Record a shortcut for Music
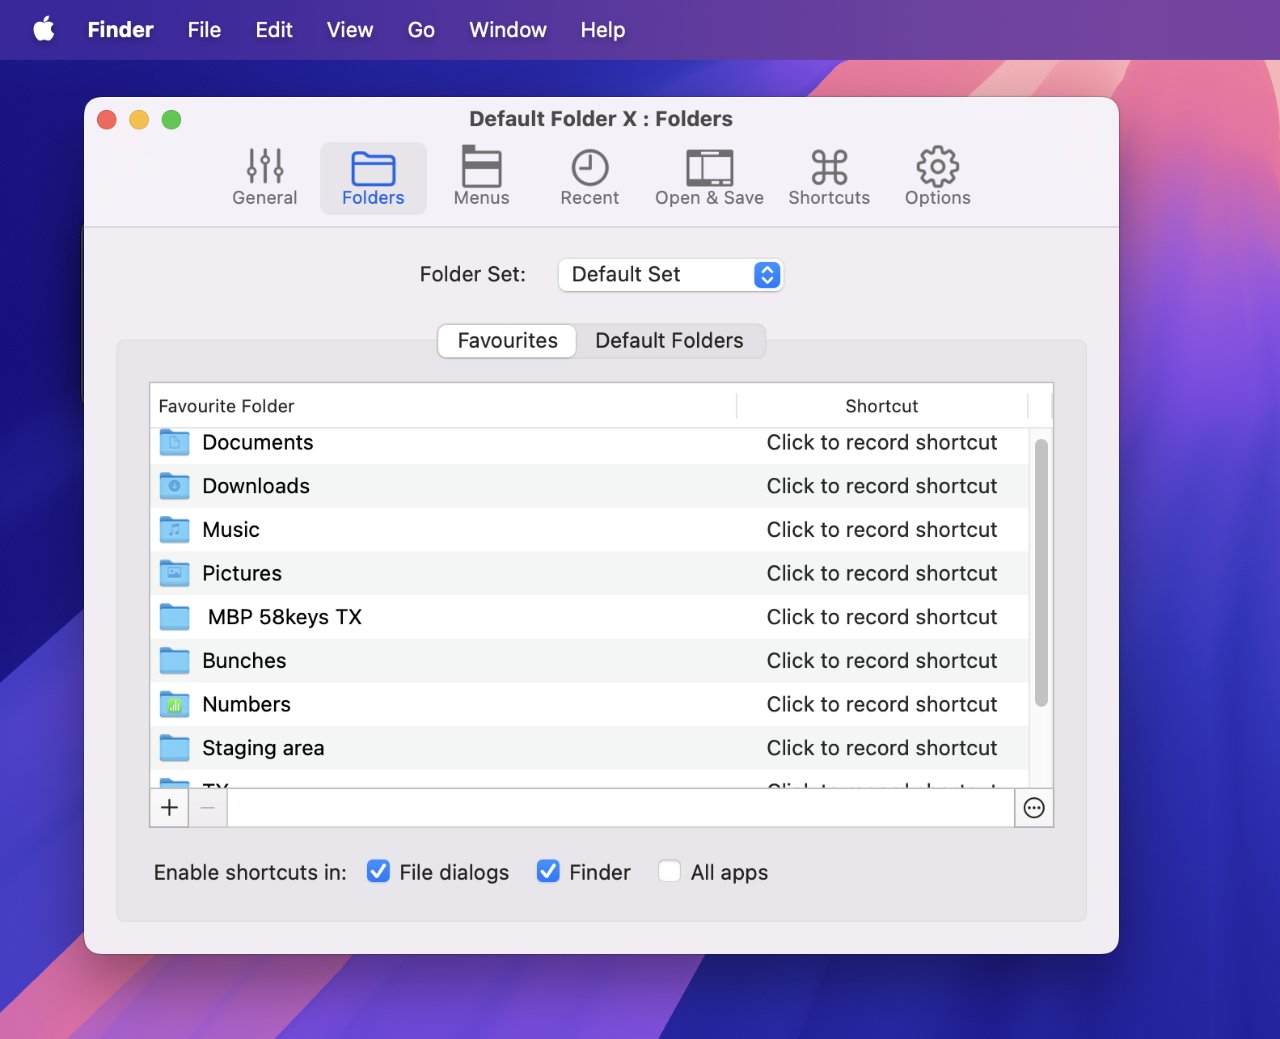This screenshot has height=1039, width=1280. point(882,530)
